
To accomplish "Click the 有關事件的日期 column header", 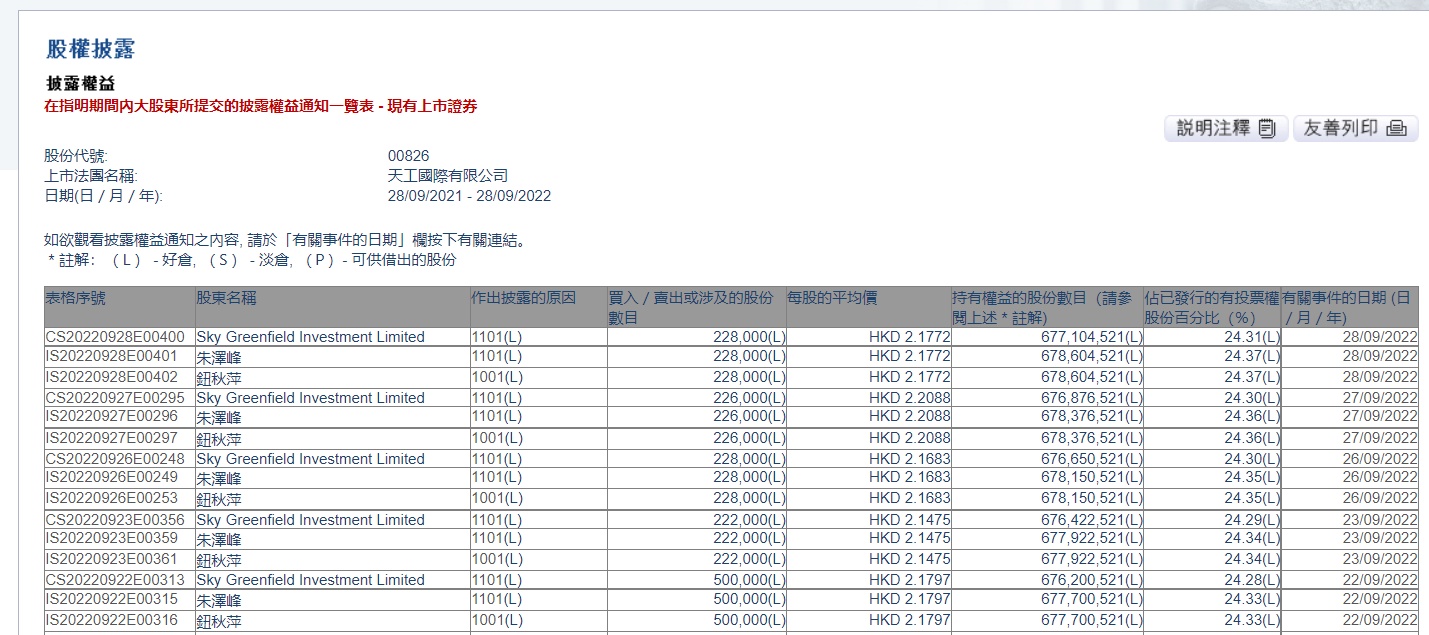I will point(1349,308).
